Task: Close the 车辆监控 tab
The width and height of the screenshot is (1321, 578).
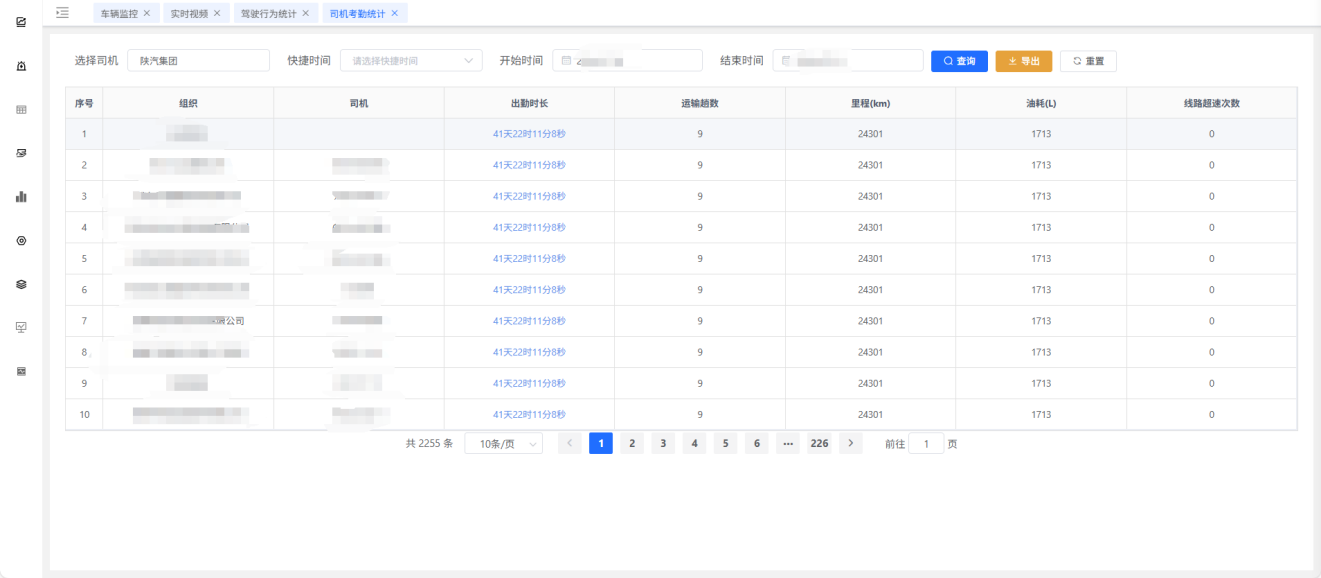Action: click(147, 13)
